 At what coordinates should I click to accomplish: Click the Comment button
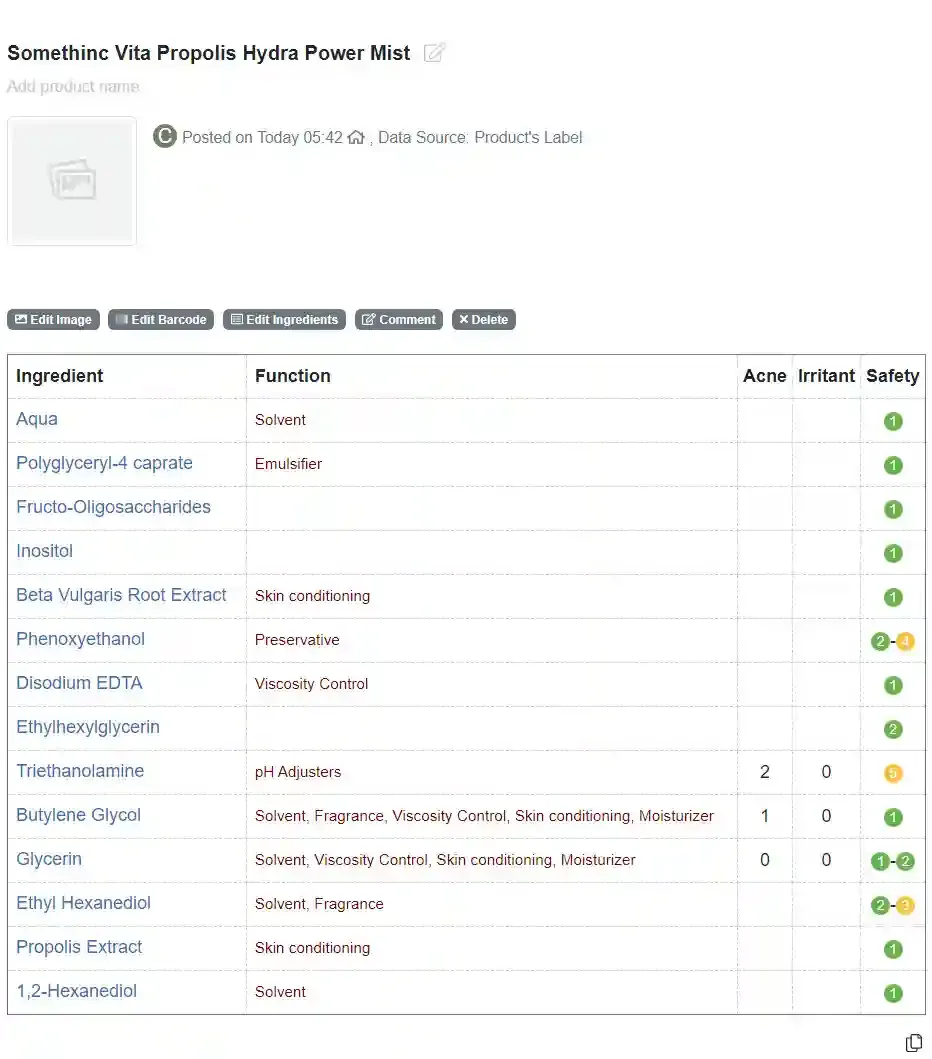398,319
